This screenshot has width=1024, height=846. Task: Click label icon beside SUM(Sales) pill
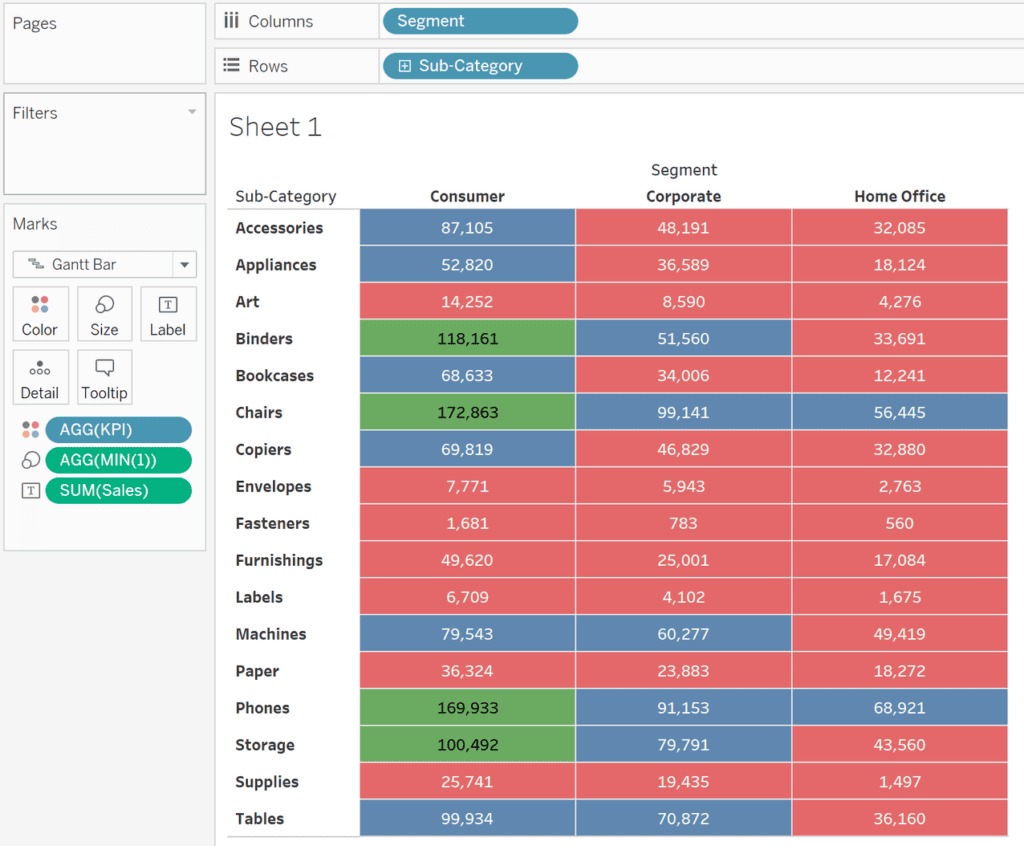tap(30, 490)
